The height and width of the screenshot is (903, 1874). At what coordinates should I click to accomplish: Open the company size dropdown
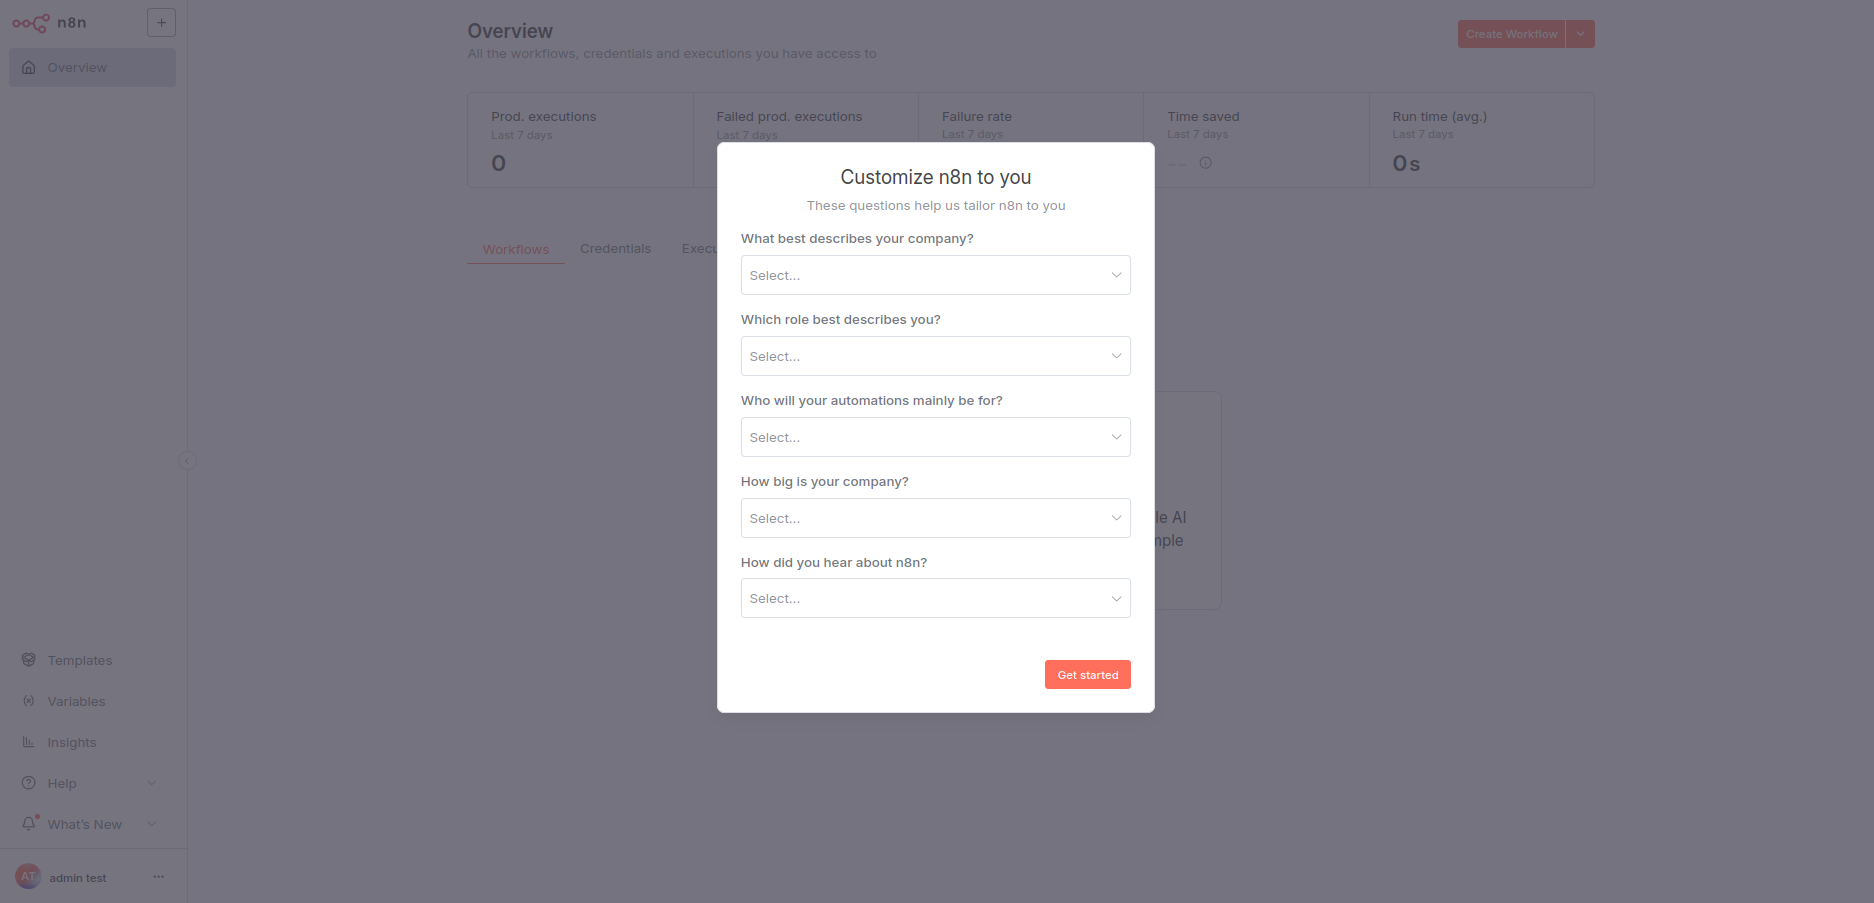(x=935, y=518)
